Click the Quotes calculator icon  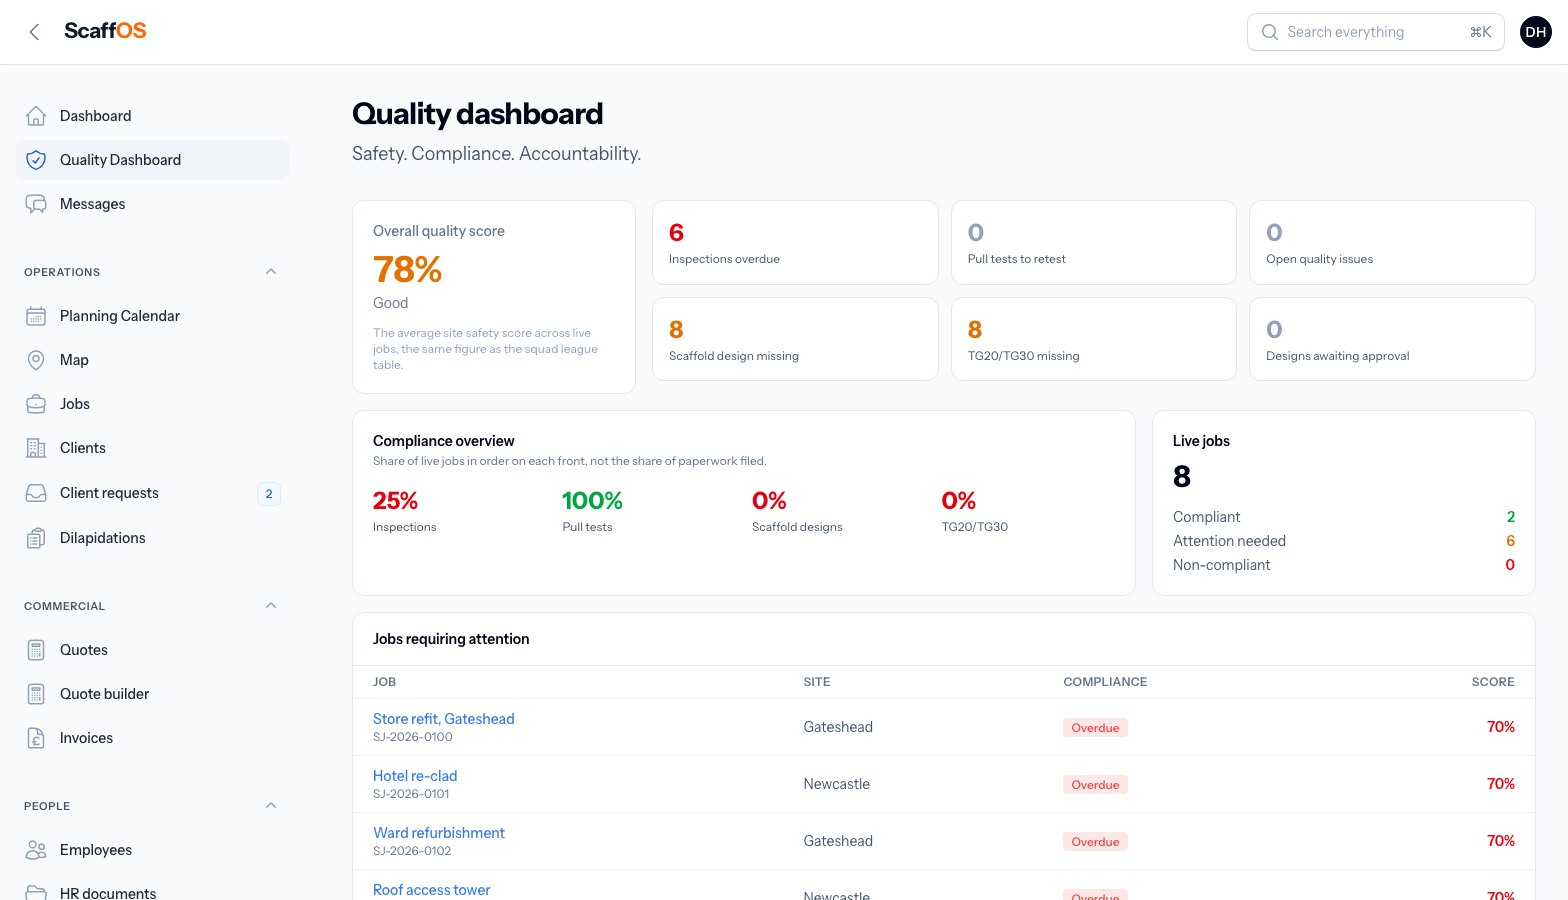pos(36,650)
